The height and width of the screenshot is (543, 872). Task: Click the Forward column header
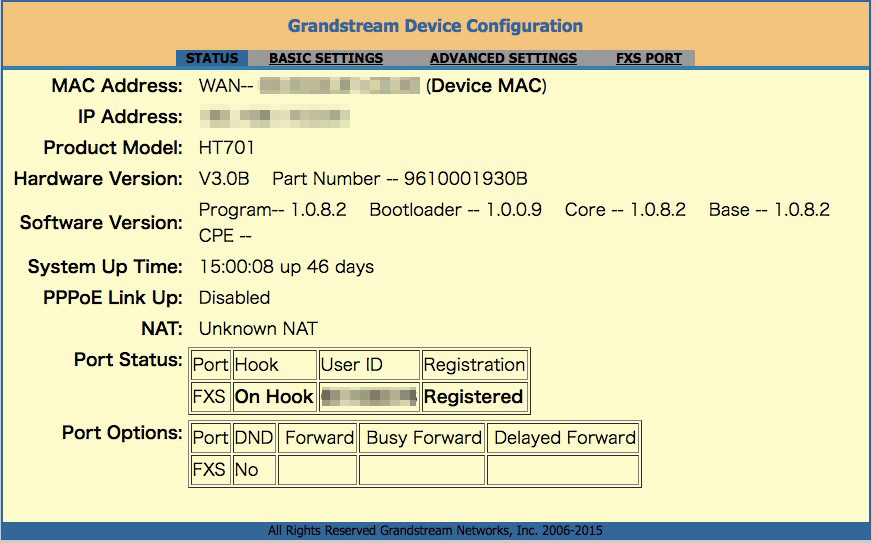[318, 438]
